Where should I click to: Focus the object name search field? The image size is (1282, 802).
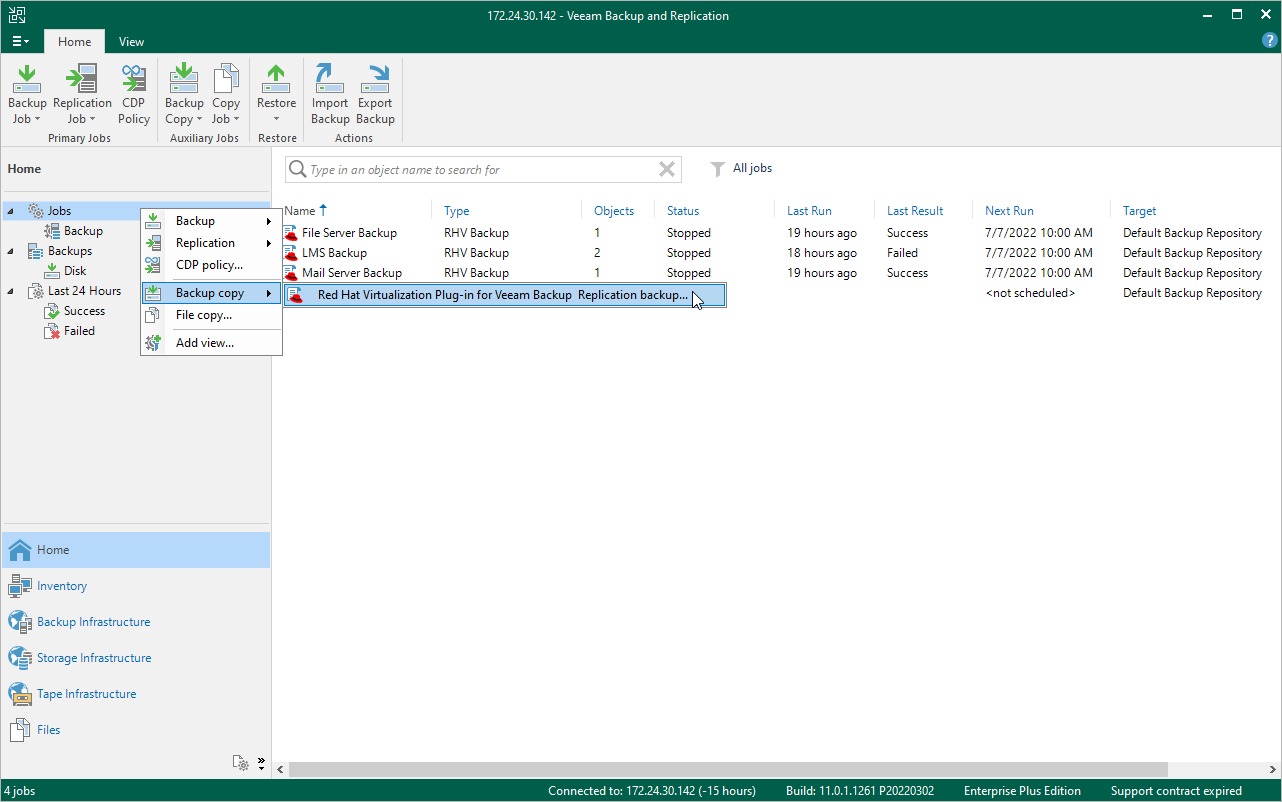coord(482,170)
